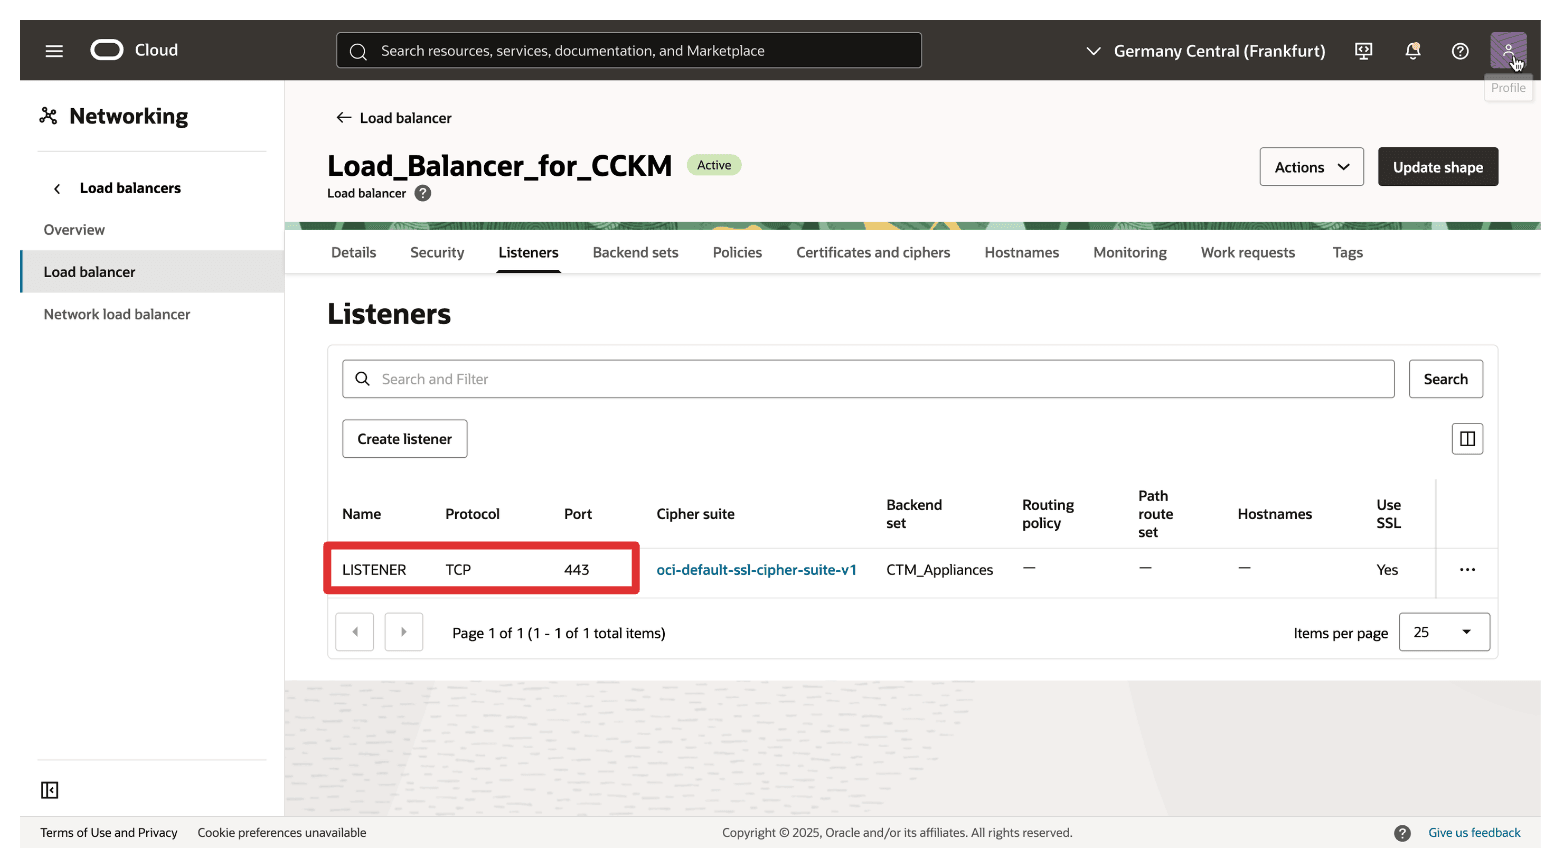Screen dimensions: 1560x868
Task: Click the Load balancers sidebar heading
Action: (x=130, y=188)
